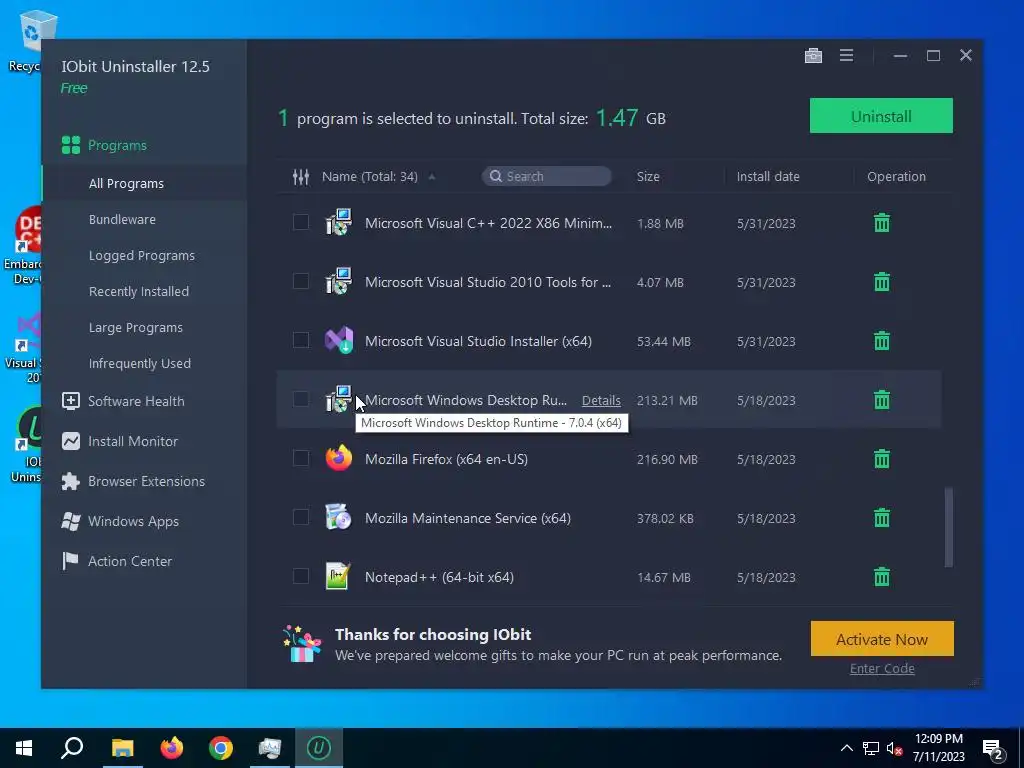Click the Enter Code link

pyautogui.click(x=882, y=668)
